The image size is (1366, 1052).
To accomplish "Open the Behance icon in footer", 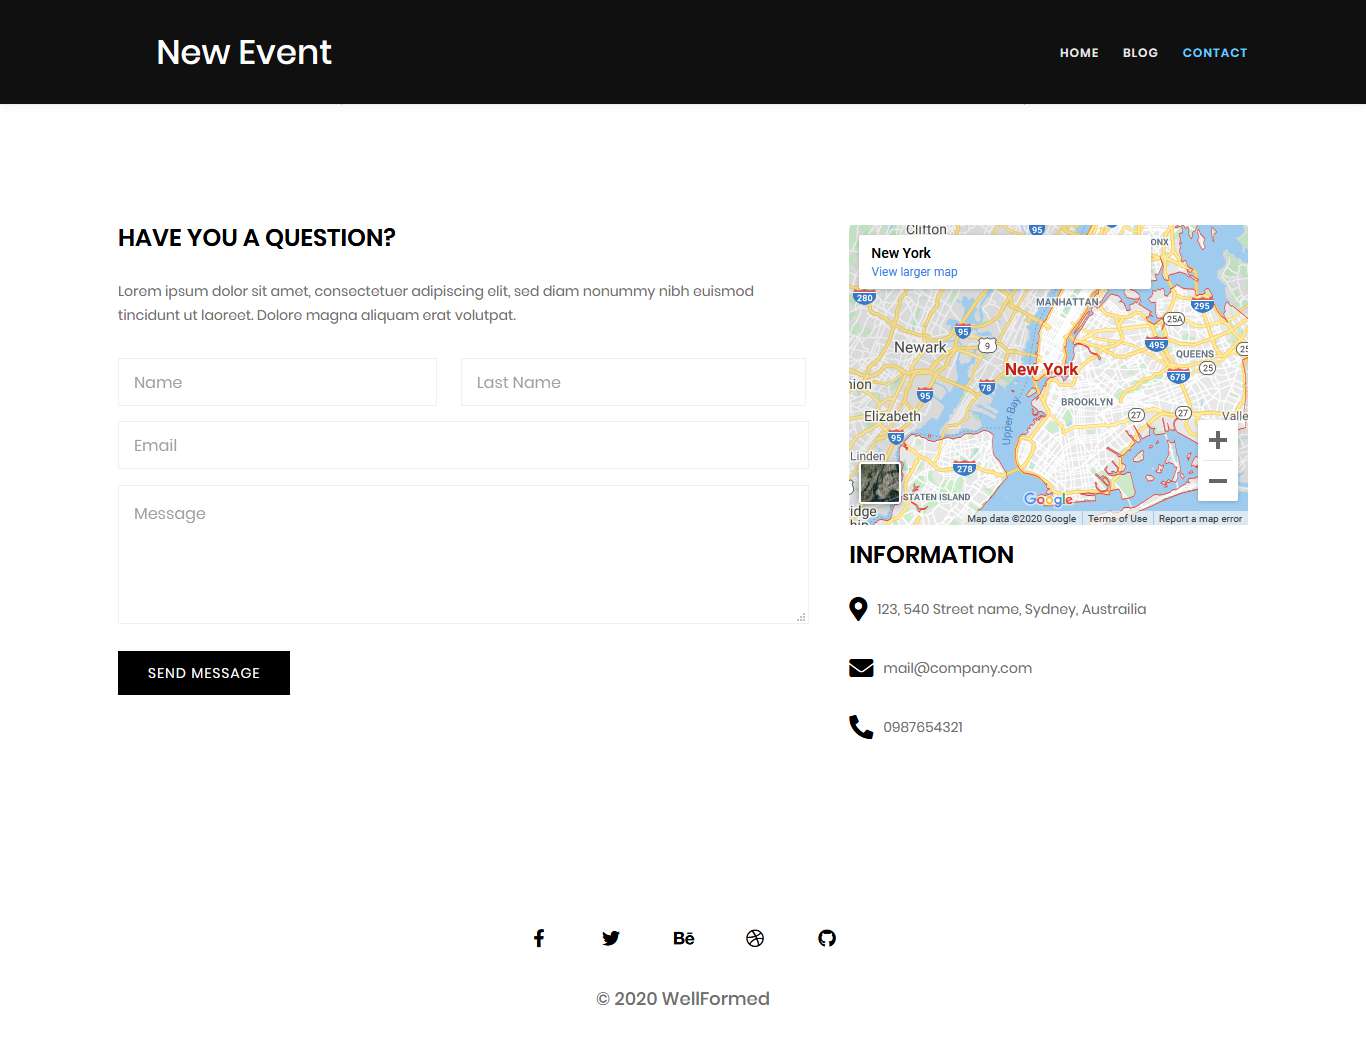I will pyautogui.click(x=683, y=938).
